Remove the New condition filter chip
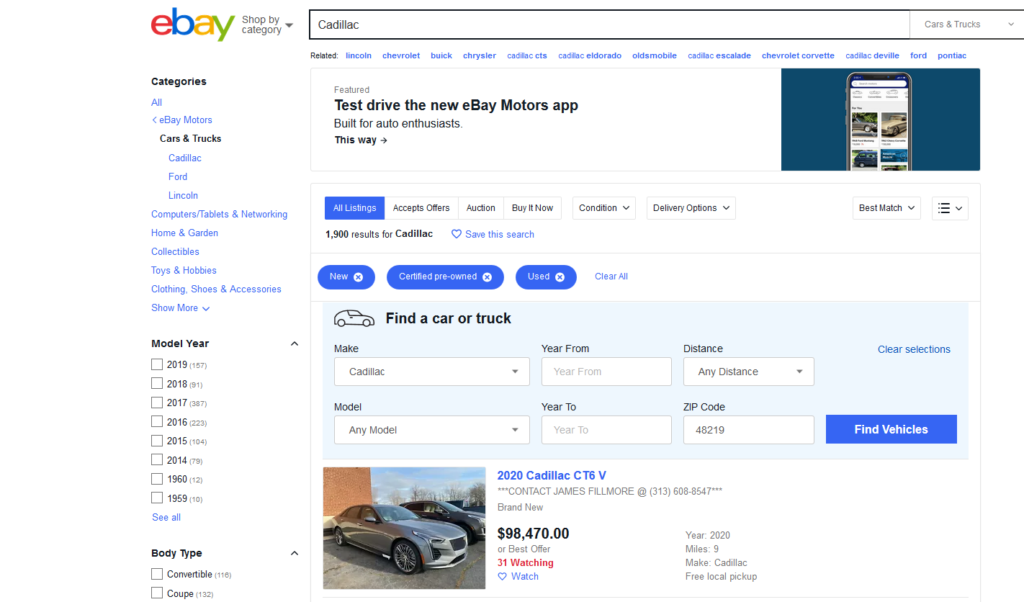The height and width of the screenshot is (602, 1024). pos(358,277)
